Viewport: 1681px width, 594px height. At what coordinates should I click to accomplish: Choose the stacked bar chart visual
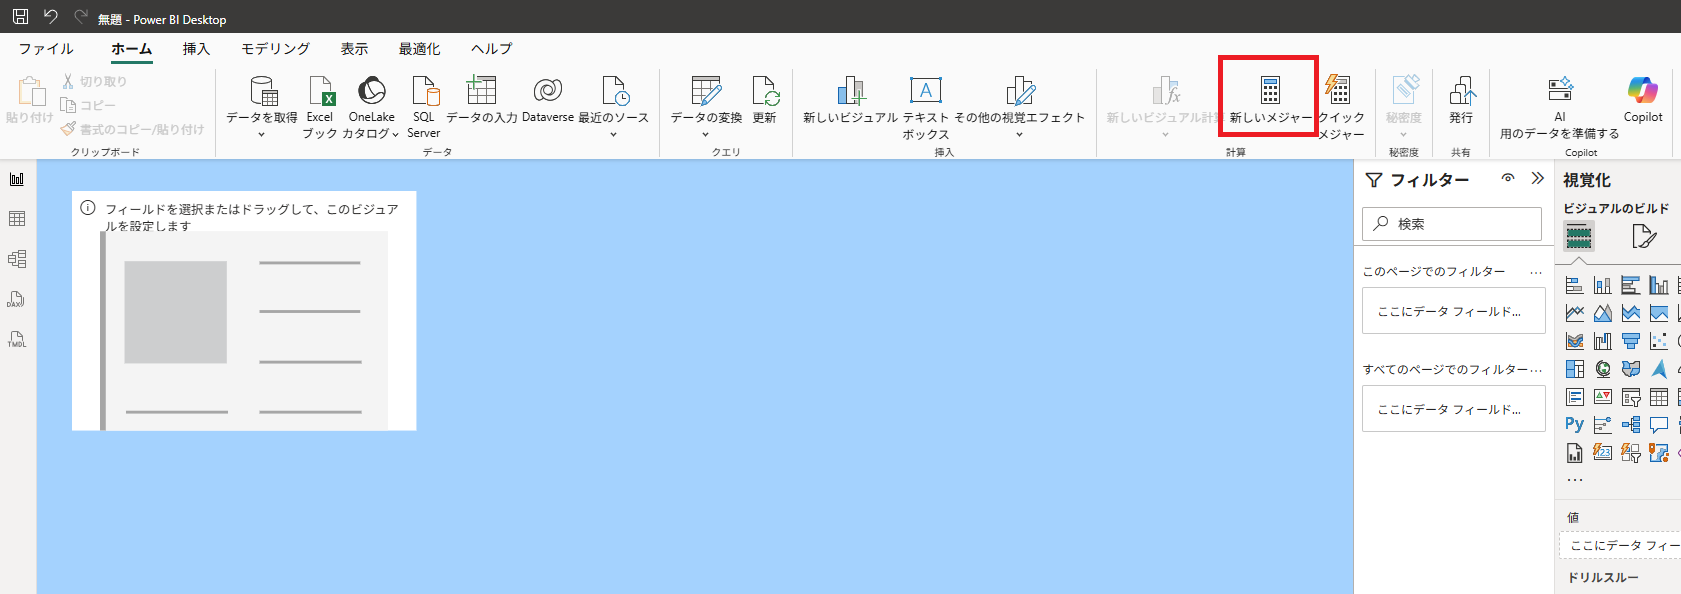click(x=1575, y=285)
